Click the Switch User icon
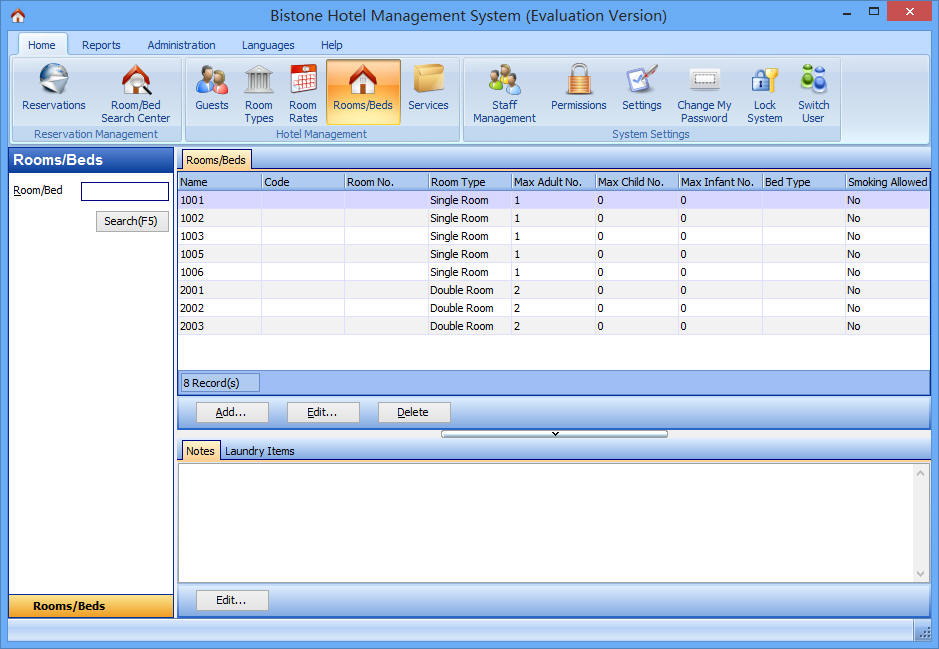The width and height of the screenshot is (939, 649). click(x=813, y=93)
